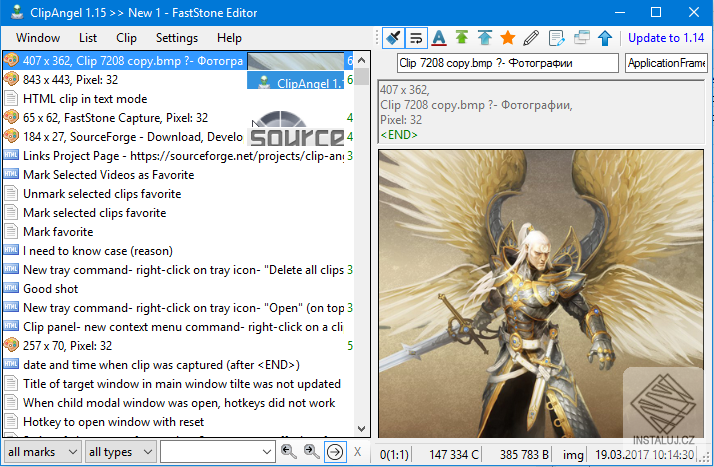Click the '<END>' marker in clip text
The width and height of the screenshot is (714, 467).
coord(399,135)
